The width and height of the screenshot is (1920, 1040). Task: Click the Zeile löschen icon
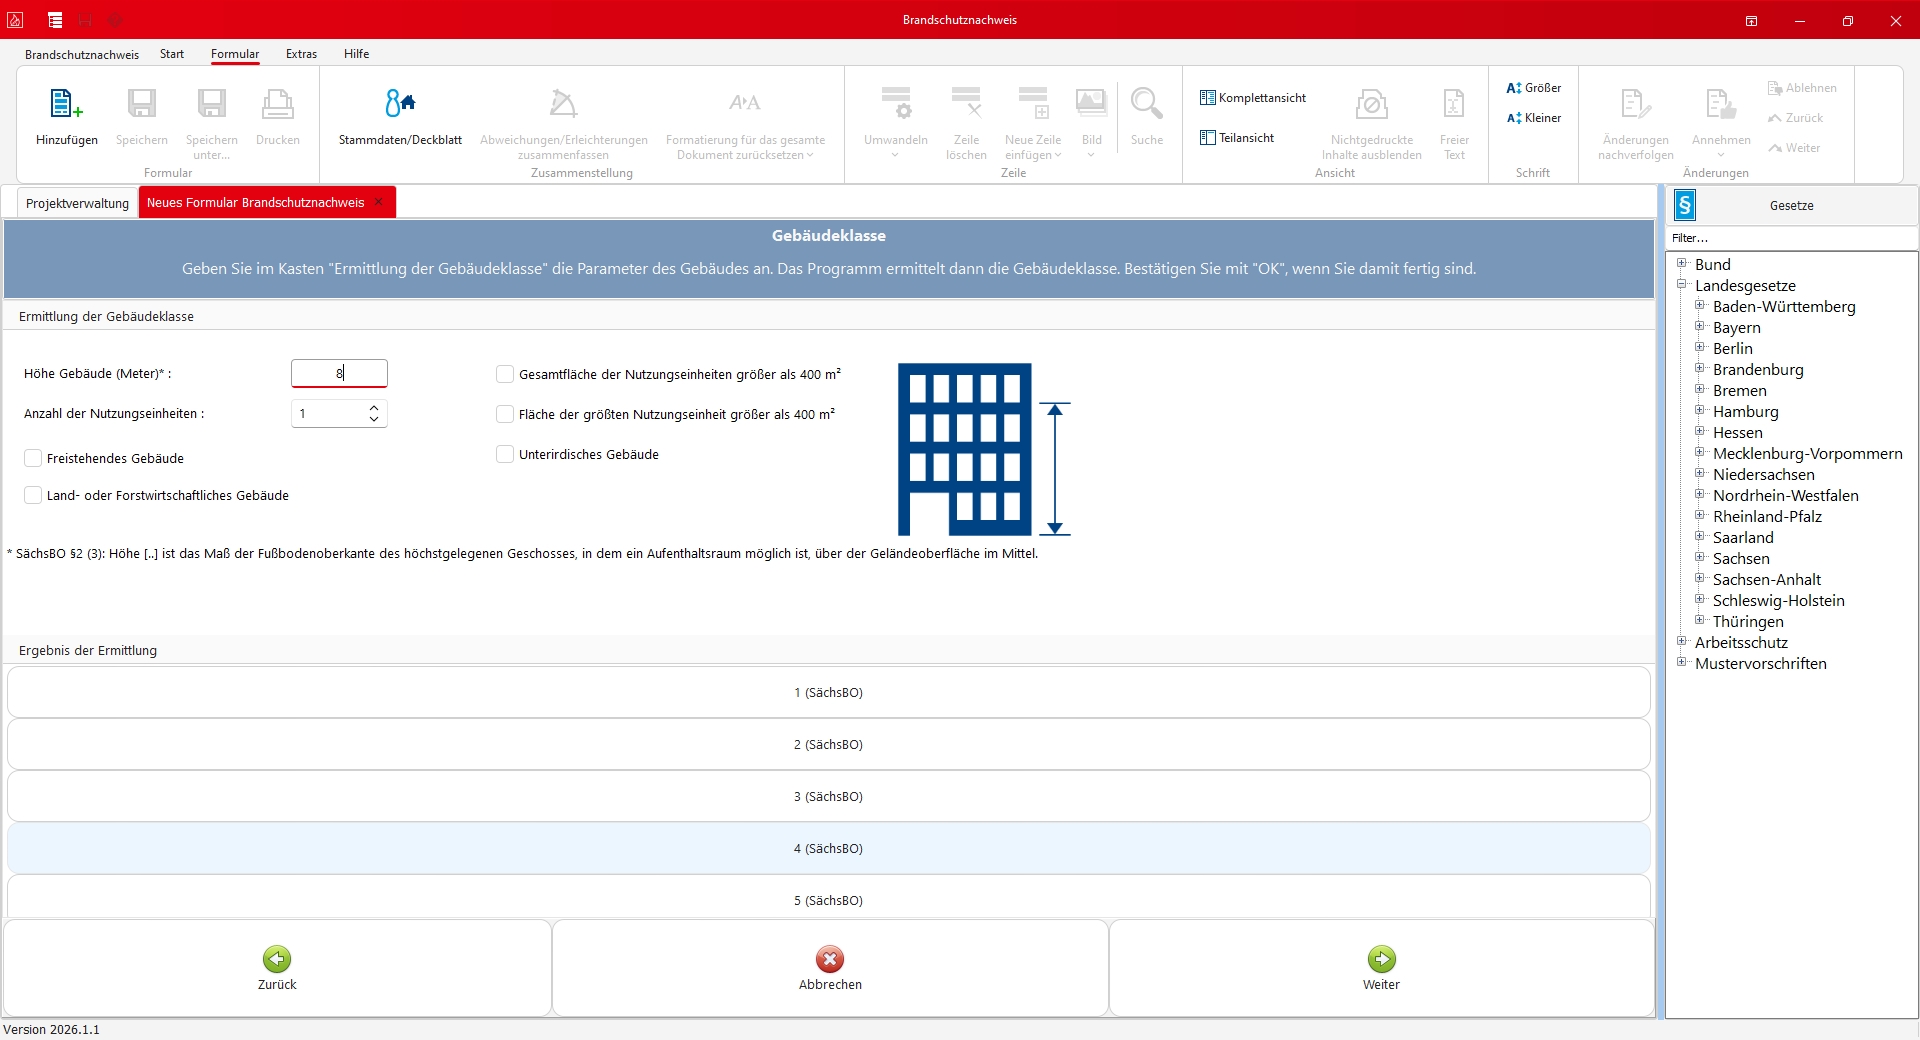click(966, 103)
